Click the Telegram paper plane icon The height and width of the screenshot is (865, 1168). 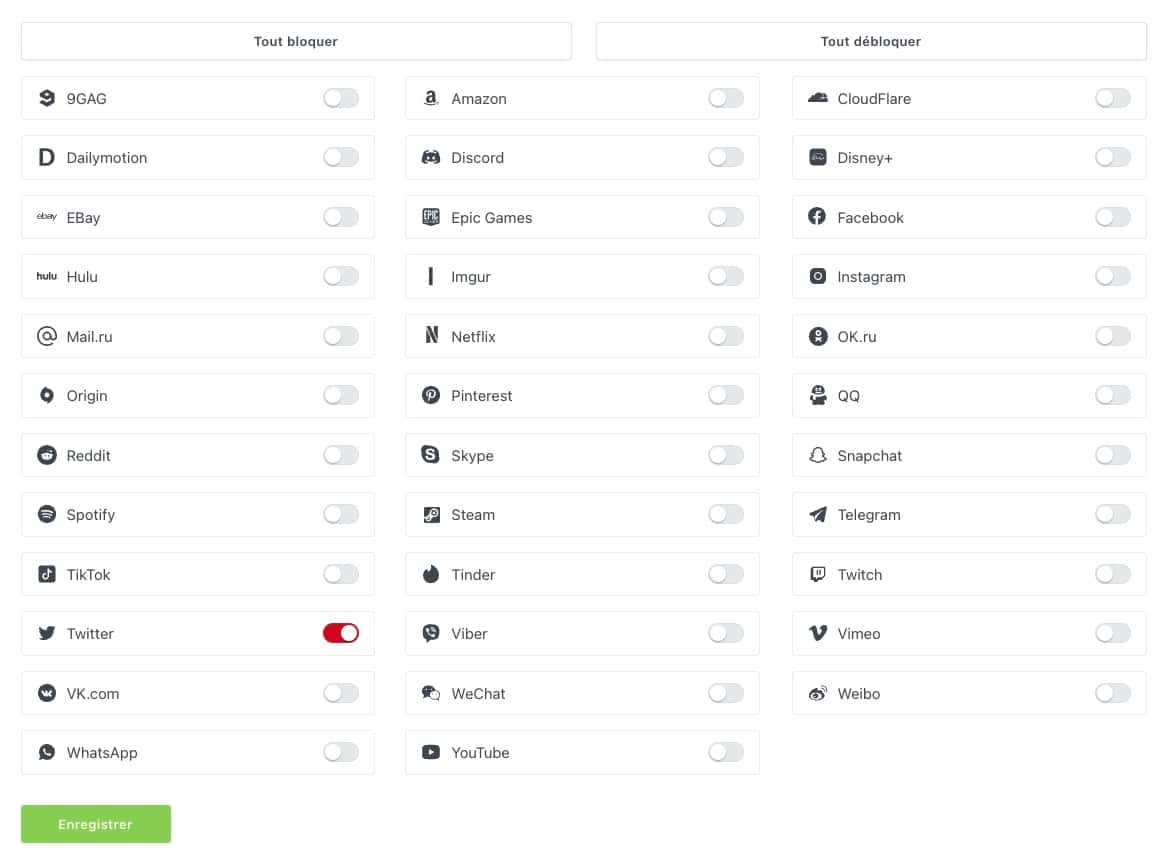click(818, 514)
